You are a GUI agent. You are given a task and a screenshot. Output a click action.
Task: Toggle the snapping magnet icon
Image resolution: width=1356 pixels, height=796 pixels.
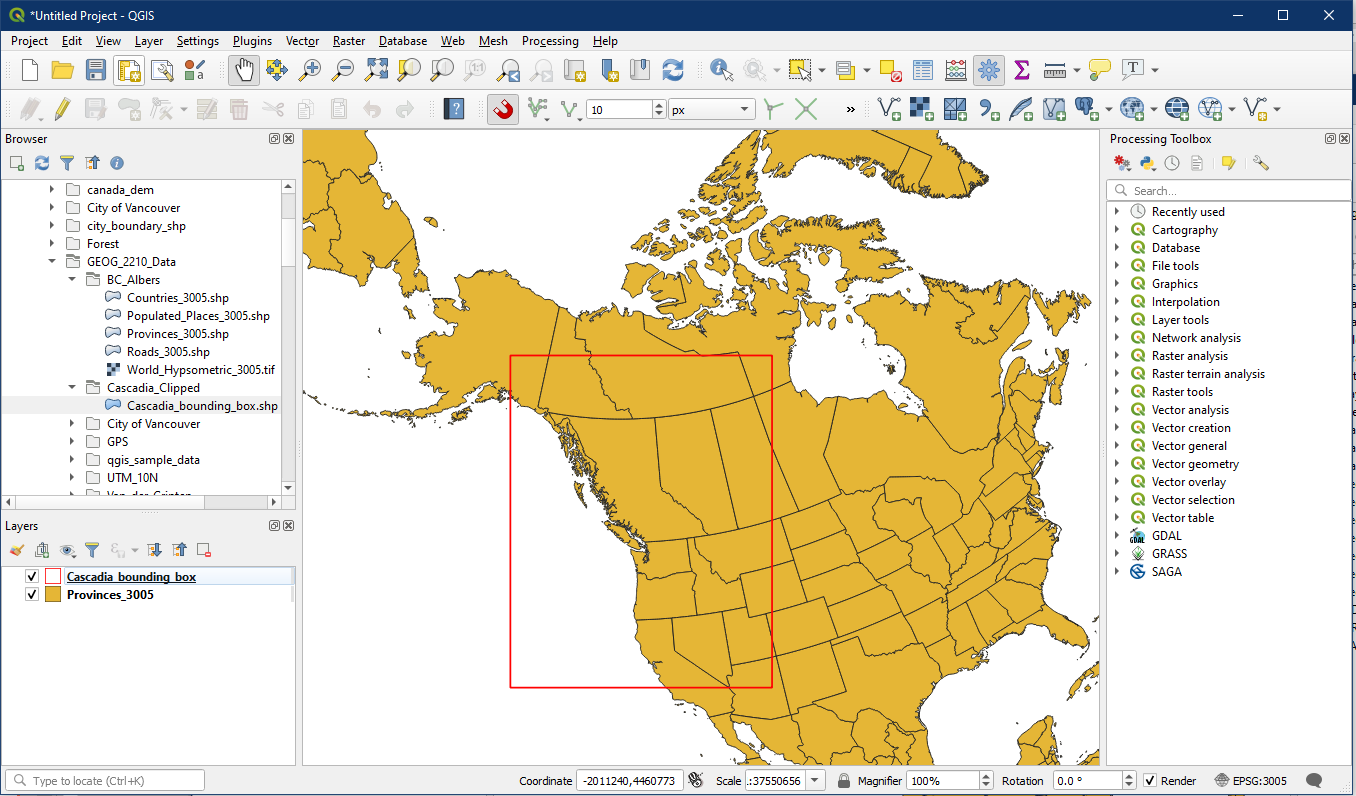point(503,109)
